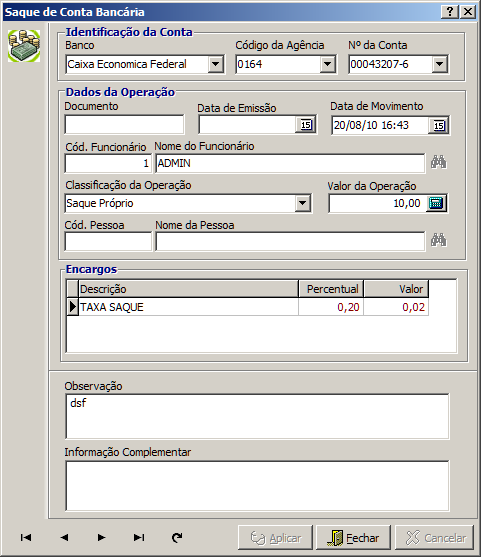This screenshot has height=557, width=481.
Task: Select the TAXA SAQUE row
Action: [248, 307]
